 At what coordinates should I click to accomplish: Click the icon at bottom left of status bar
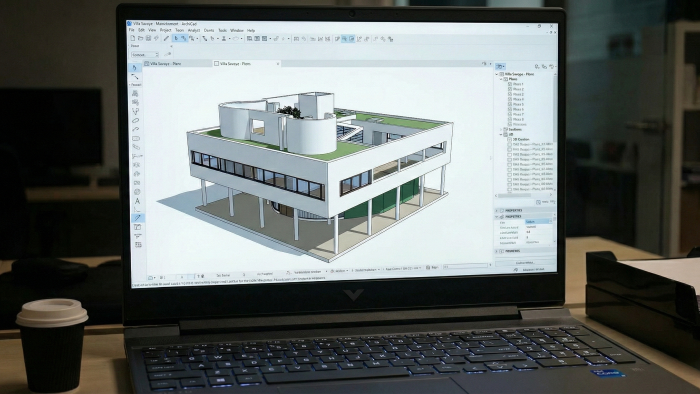click(151, 278)
